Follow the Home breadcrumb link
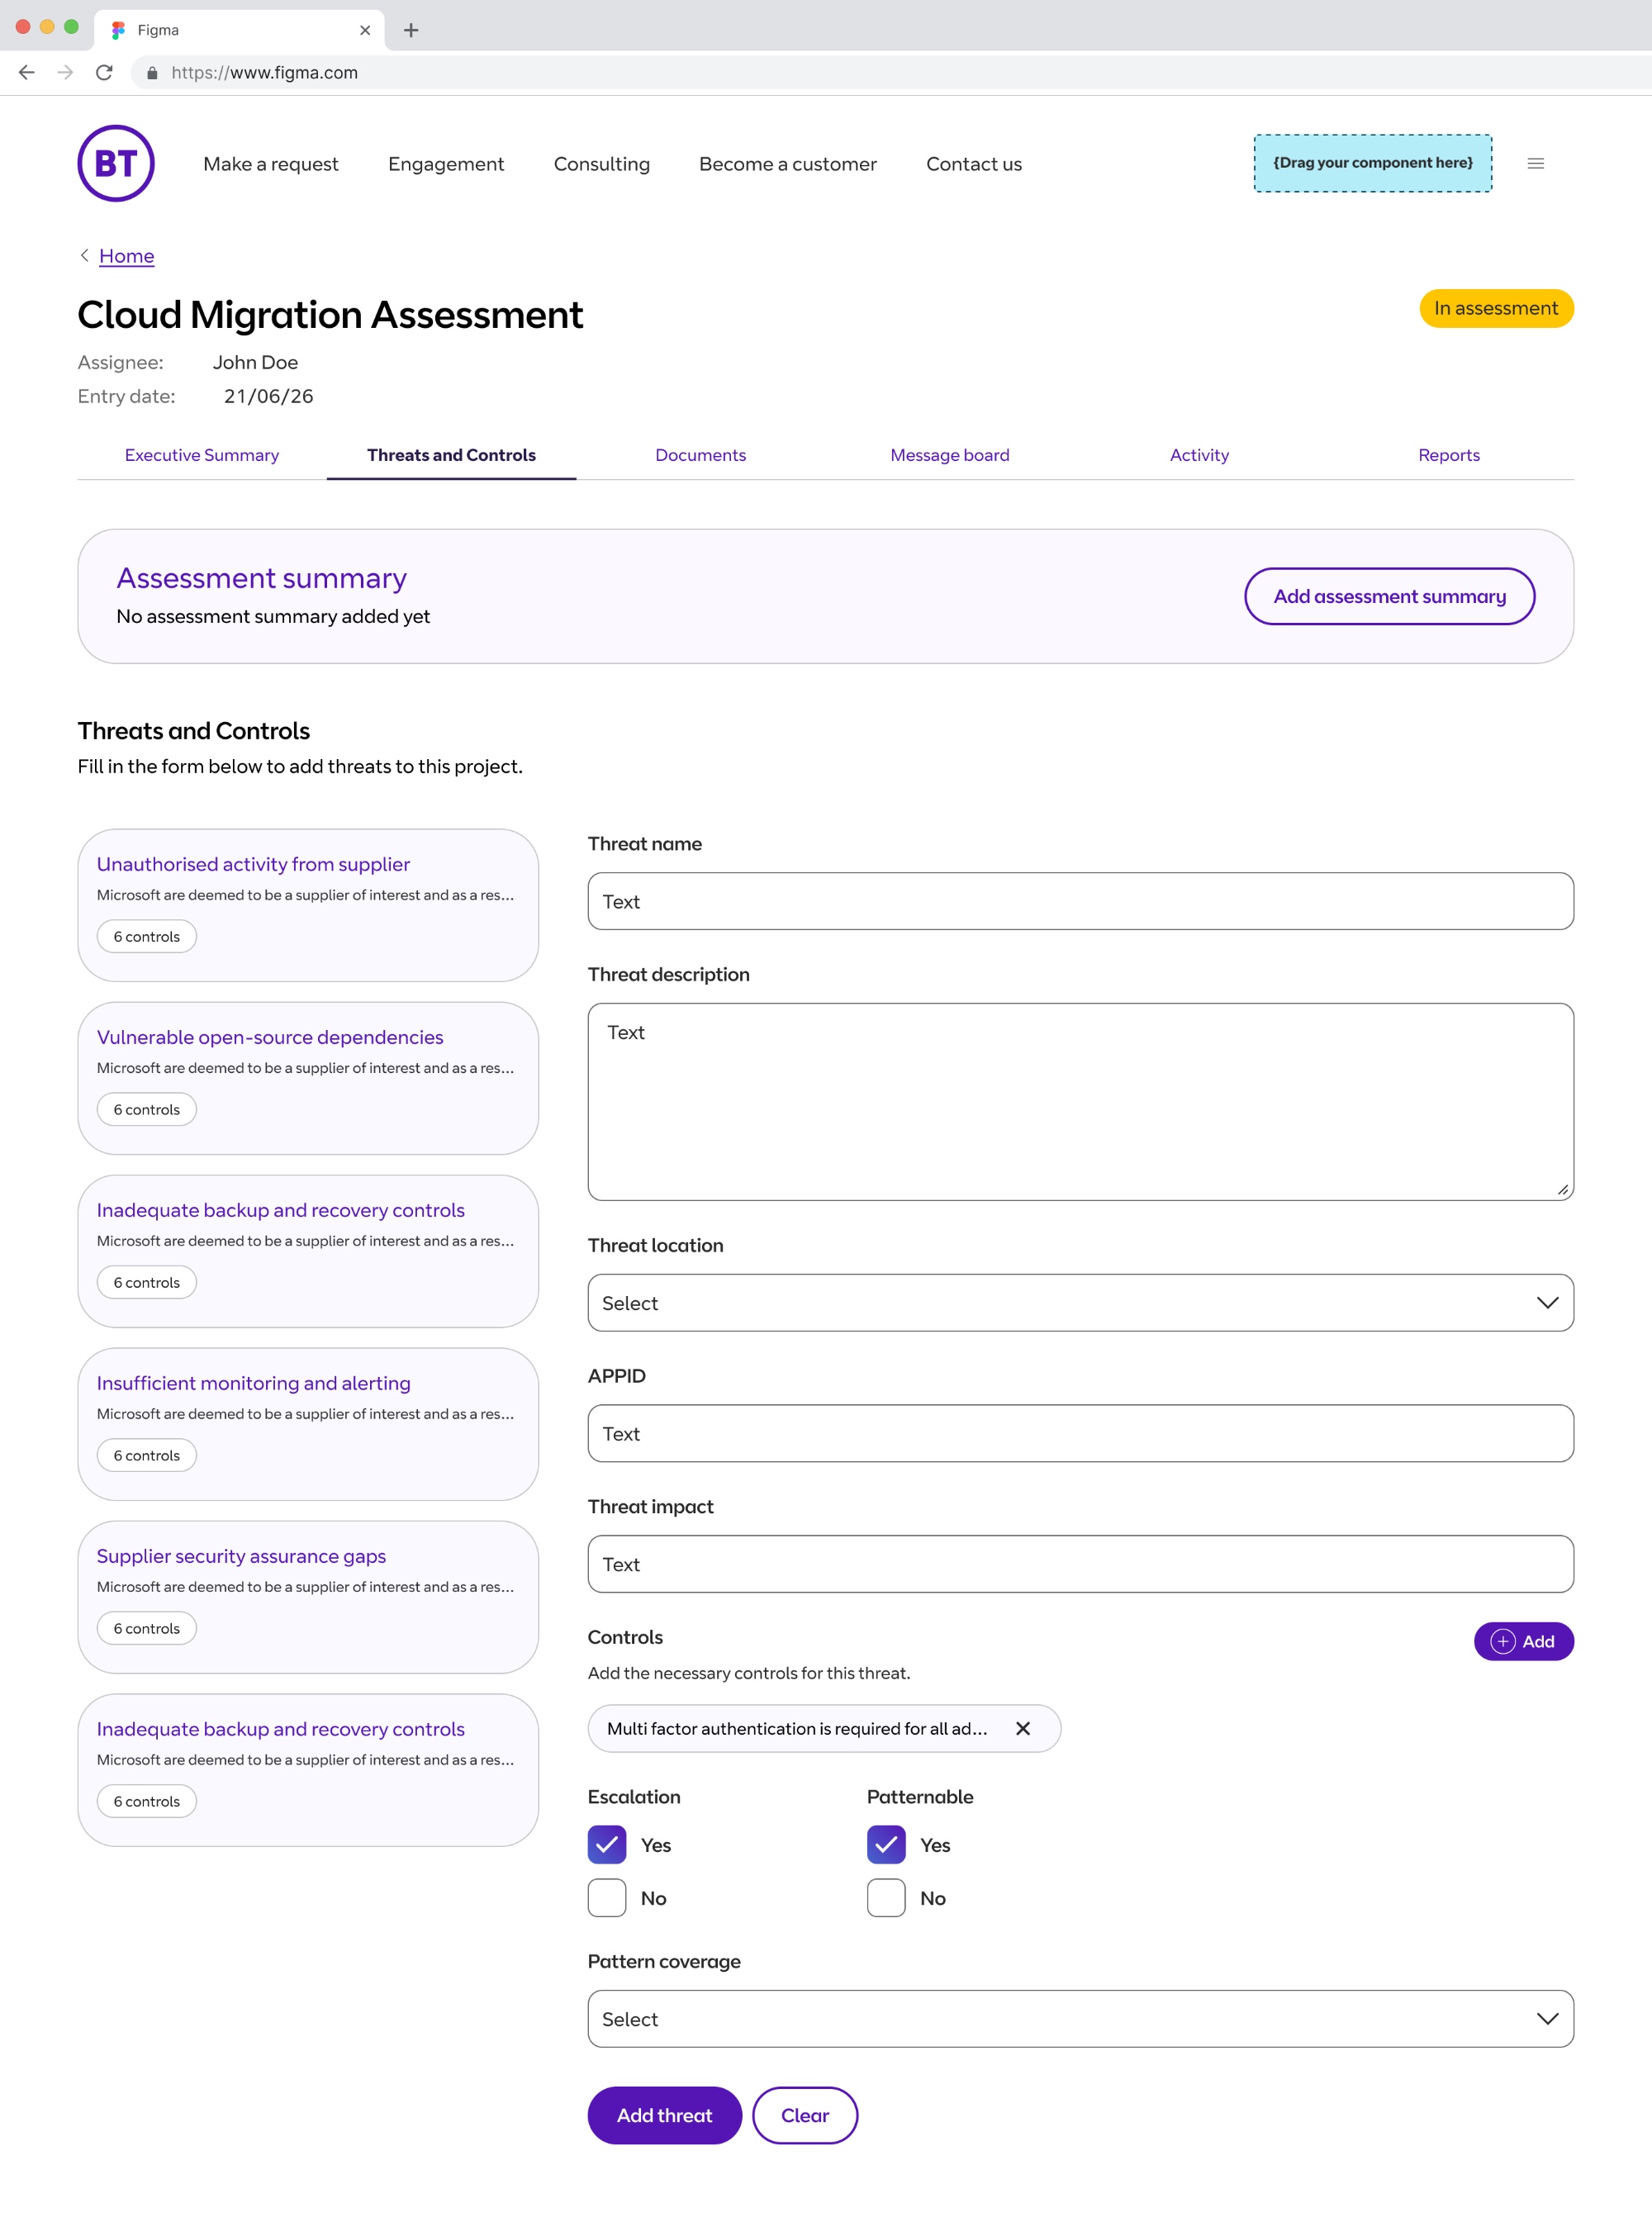 (126, 255)
